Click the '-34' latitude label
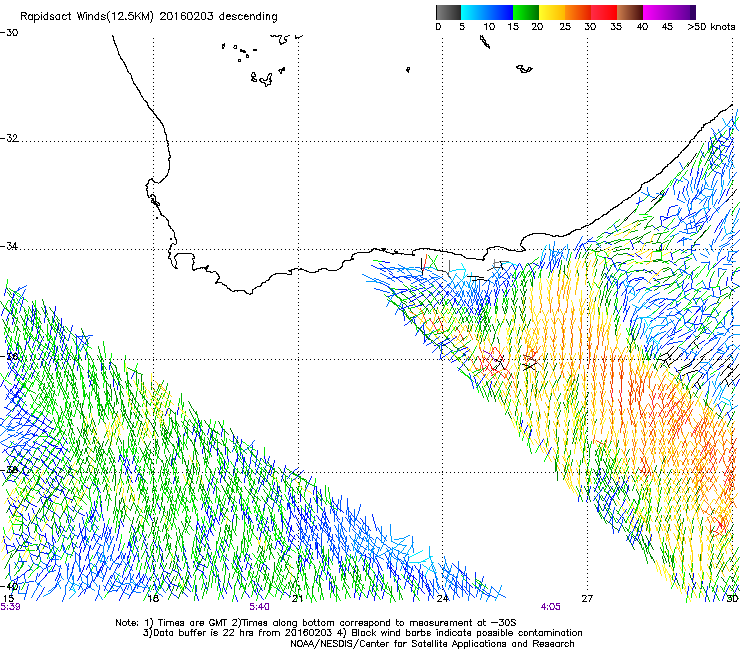 [x=9, y=246]
